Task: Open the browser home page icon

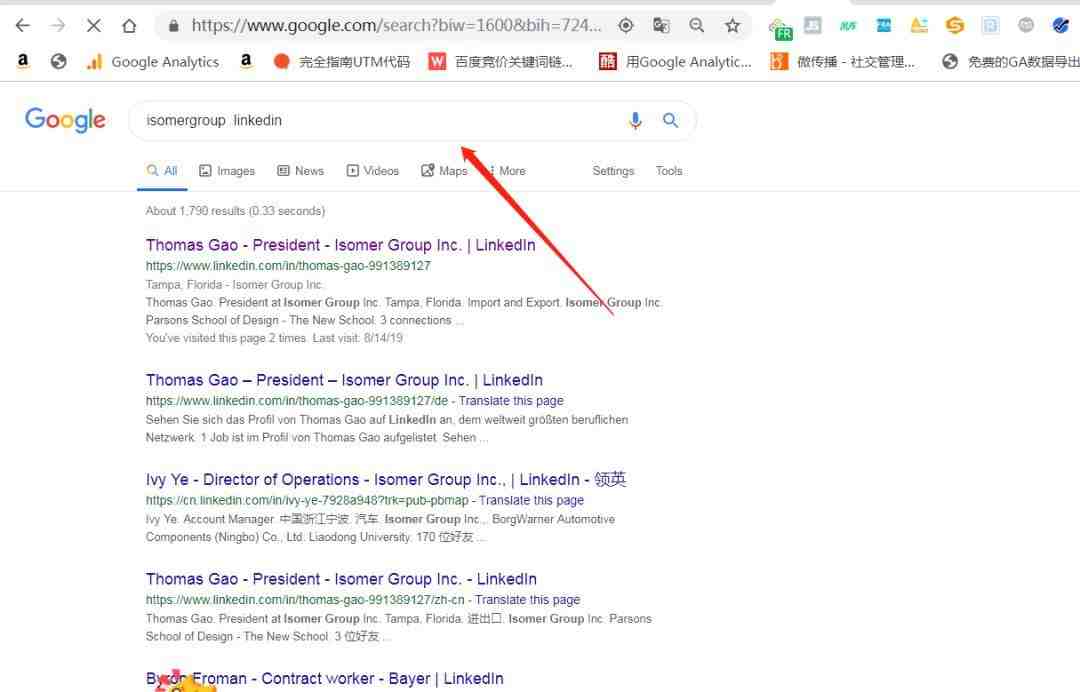Action: (129, 26)
